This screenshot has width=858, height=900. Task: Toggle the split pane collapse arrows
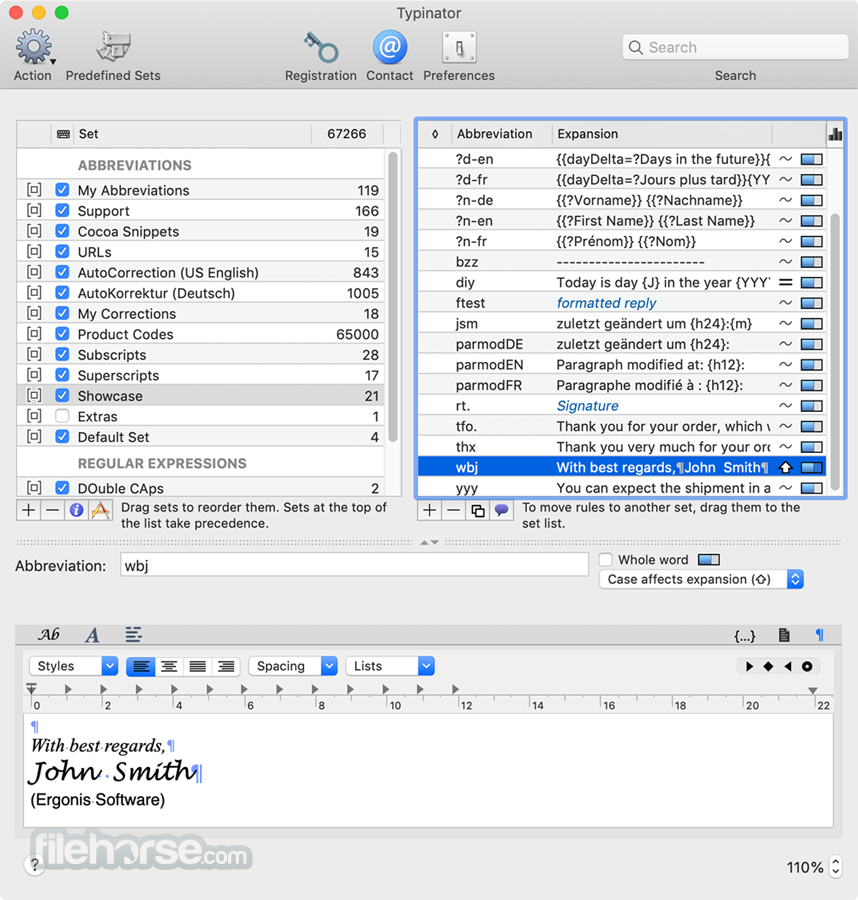(x=429, y=542)
